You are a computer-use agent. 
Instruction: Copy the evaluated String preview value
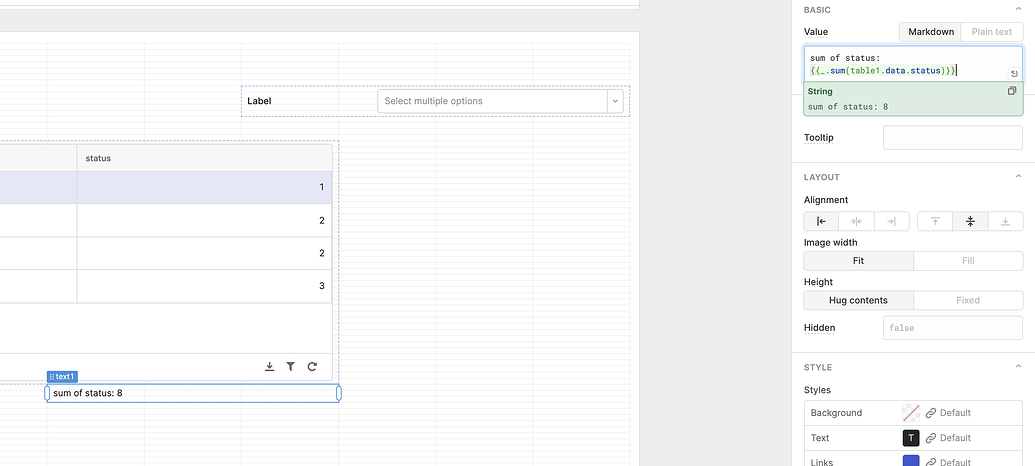pos(1012,91)
